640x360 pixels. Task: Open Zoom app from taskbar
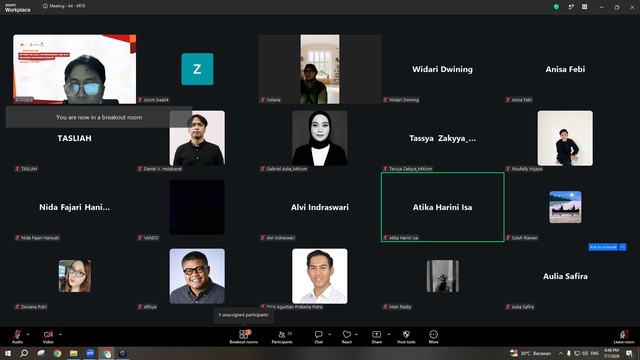click(x=90, y=353)
